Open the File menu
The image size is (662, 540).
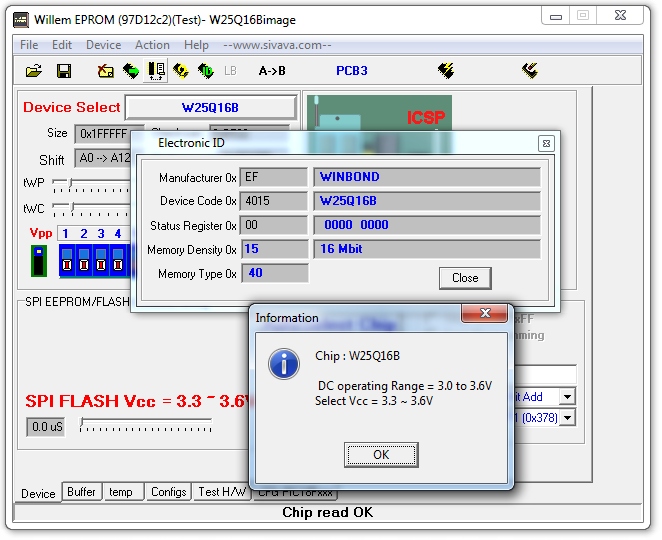point(29,45)
